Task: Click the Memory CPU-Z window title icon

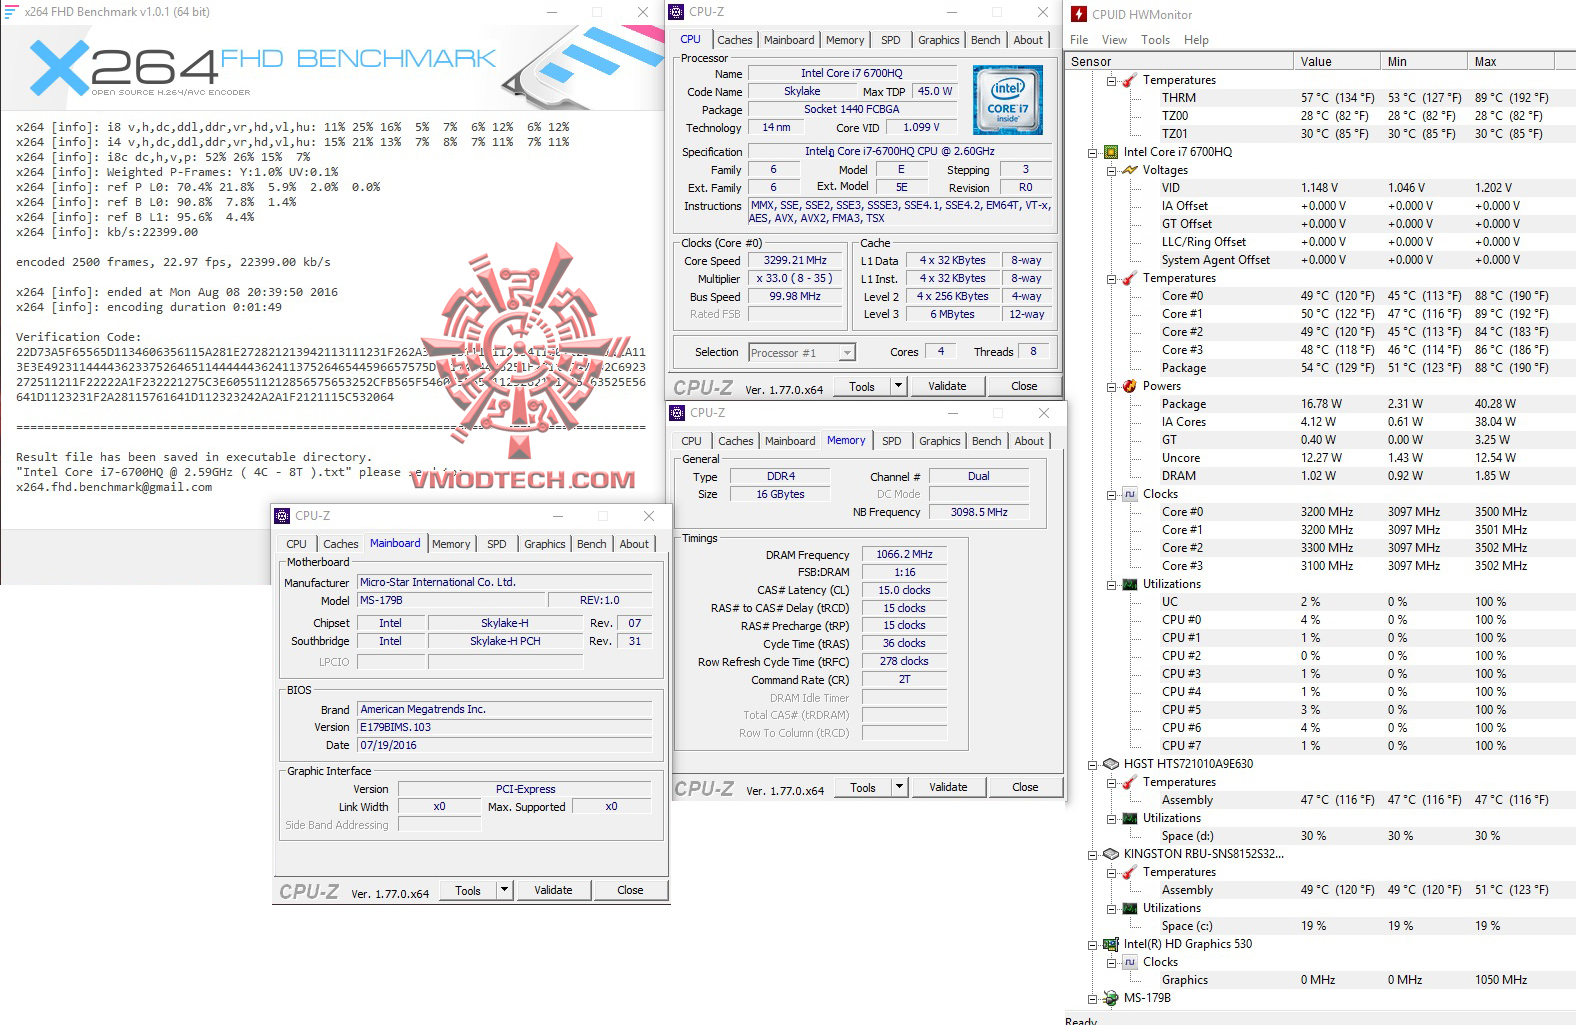Action: (677, 413)
